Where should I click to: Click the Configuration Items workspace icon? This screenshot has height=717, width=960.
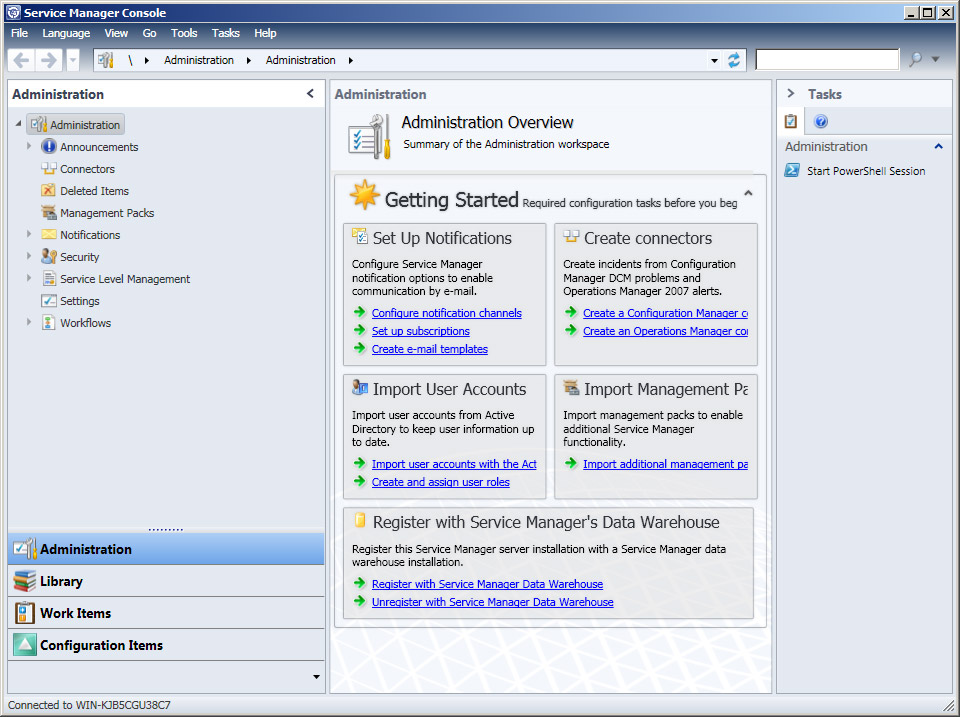pos(24,645)
